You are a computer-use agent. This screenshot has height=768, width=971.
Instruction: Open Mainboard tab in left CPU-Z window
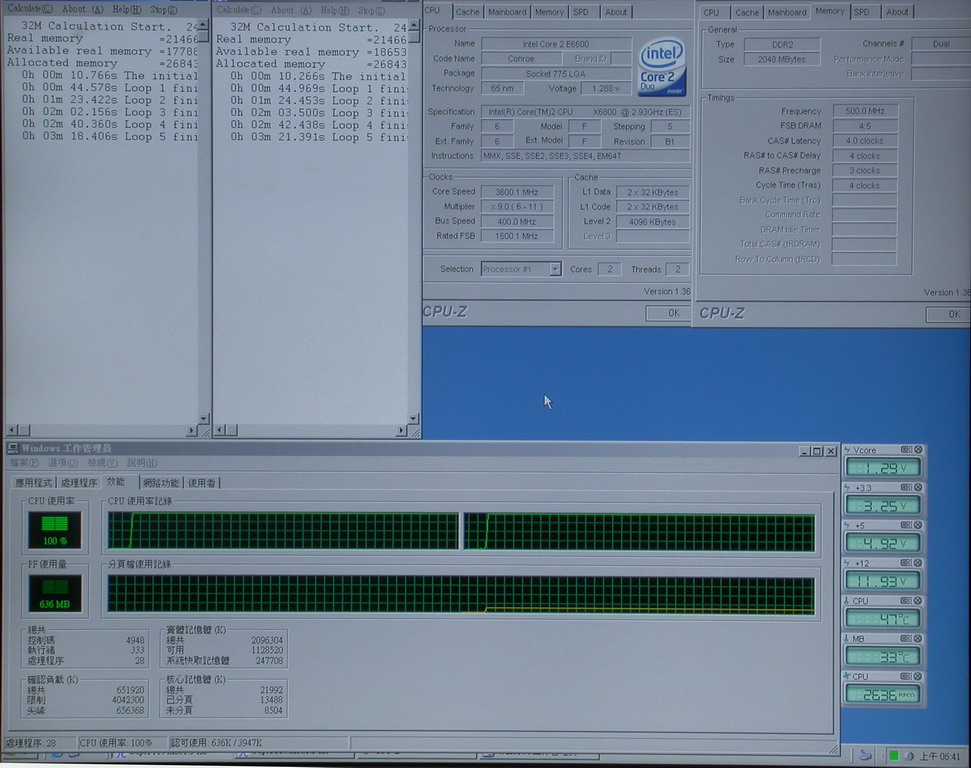pos(507,12)
